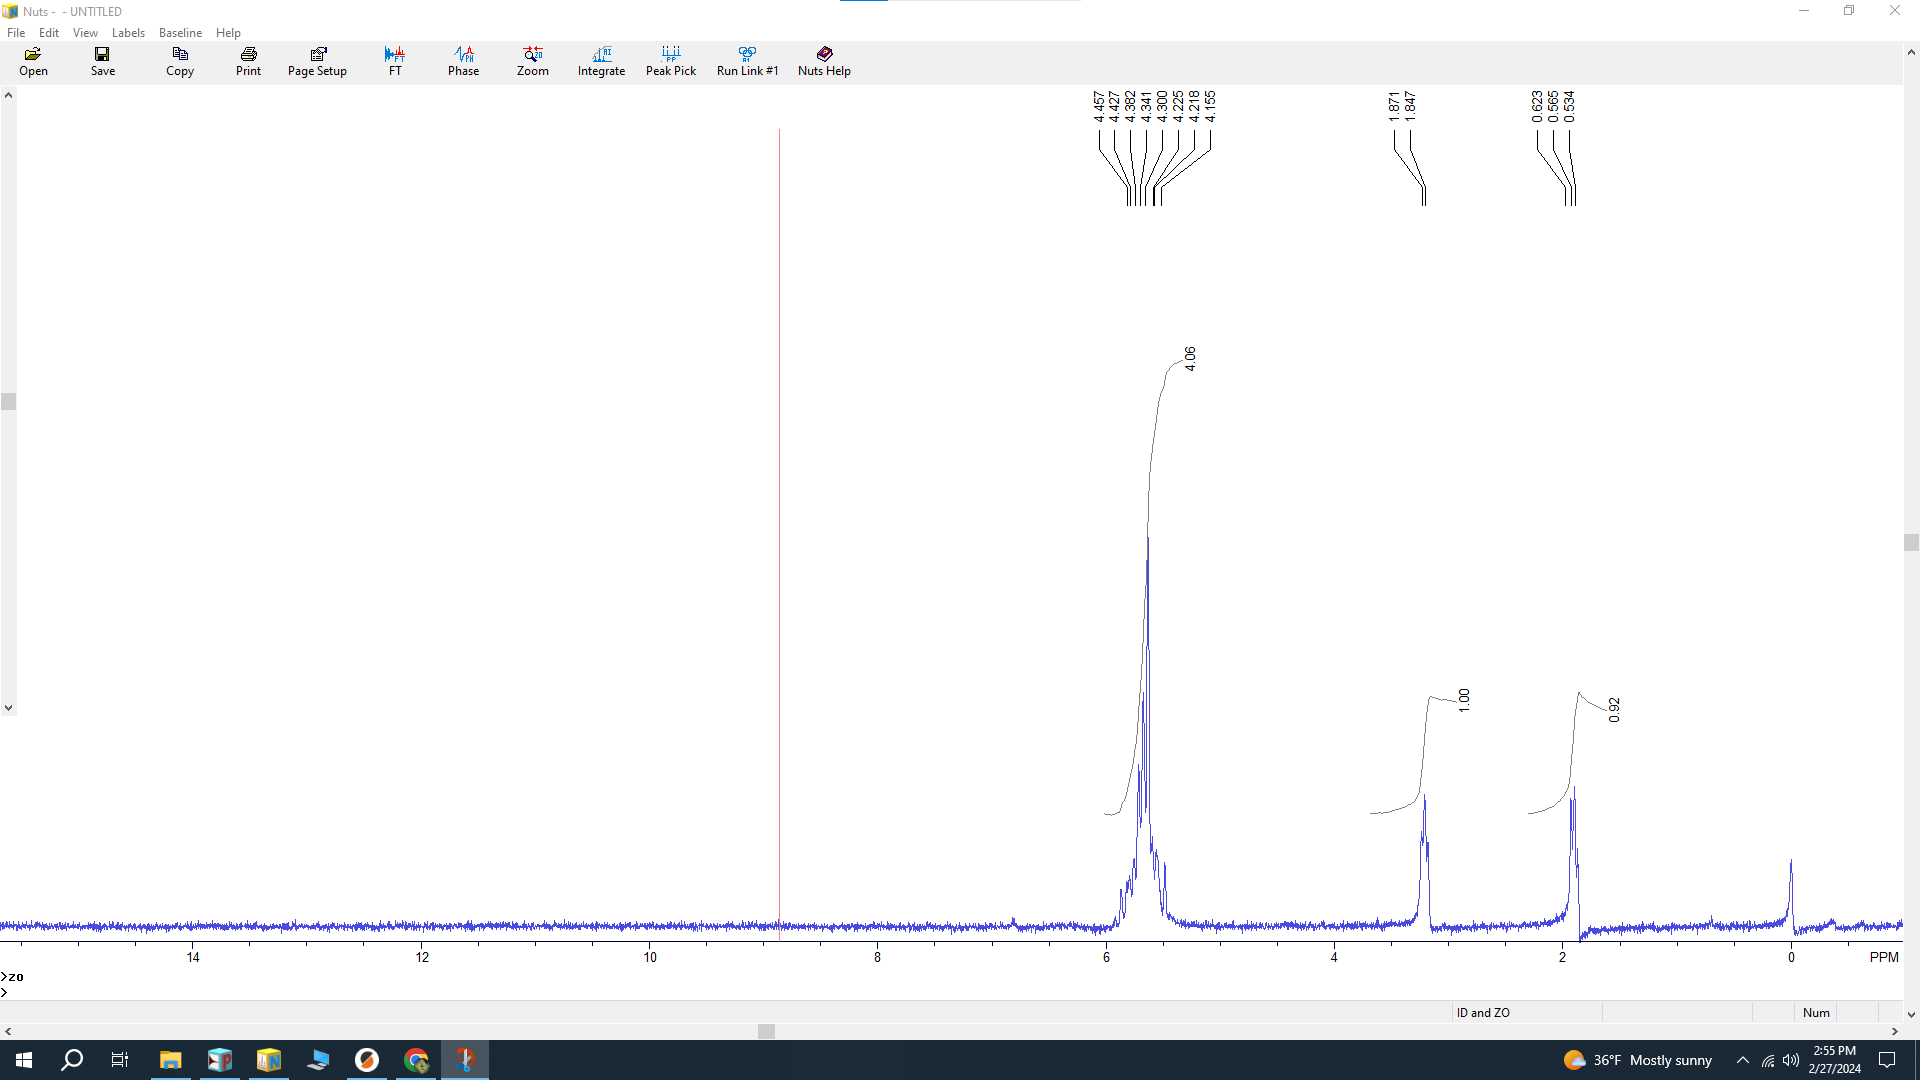Image resolution: width=1920 pixels, height=1080 pixels.
Task: Run the Peak Pick function
Action: pos(671,61)
